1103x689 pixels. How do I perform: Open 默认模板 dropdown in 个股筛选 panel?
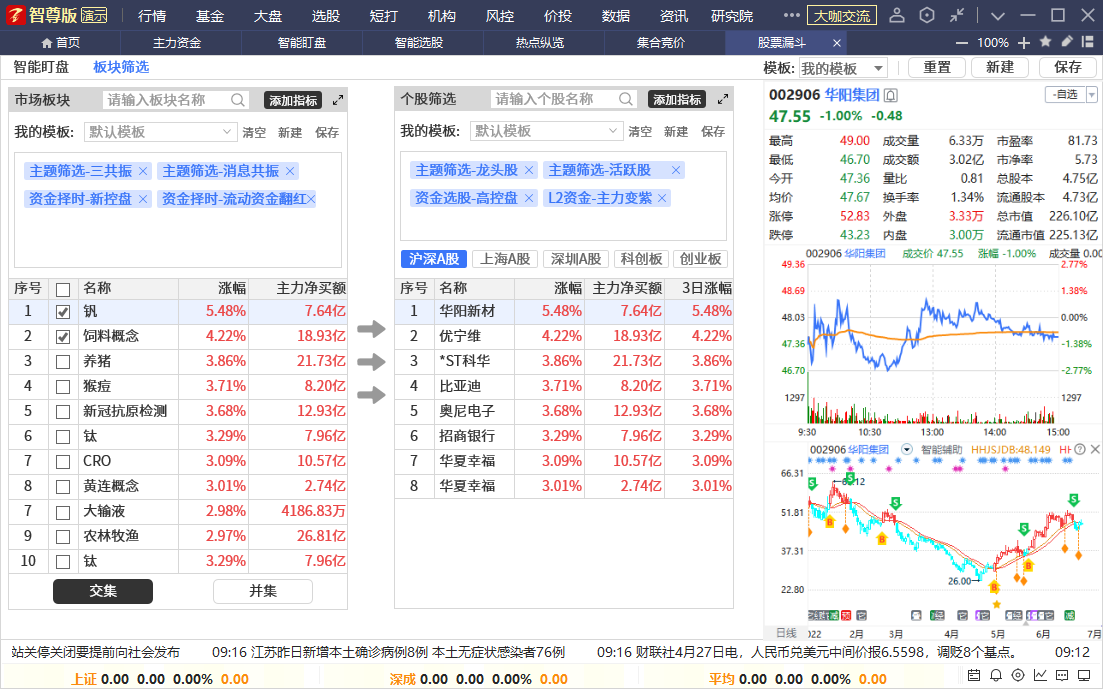[546, 131]
